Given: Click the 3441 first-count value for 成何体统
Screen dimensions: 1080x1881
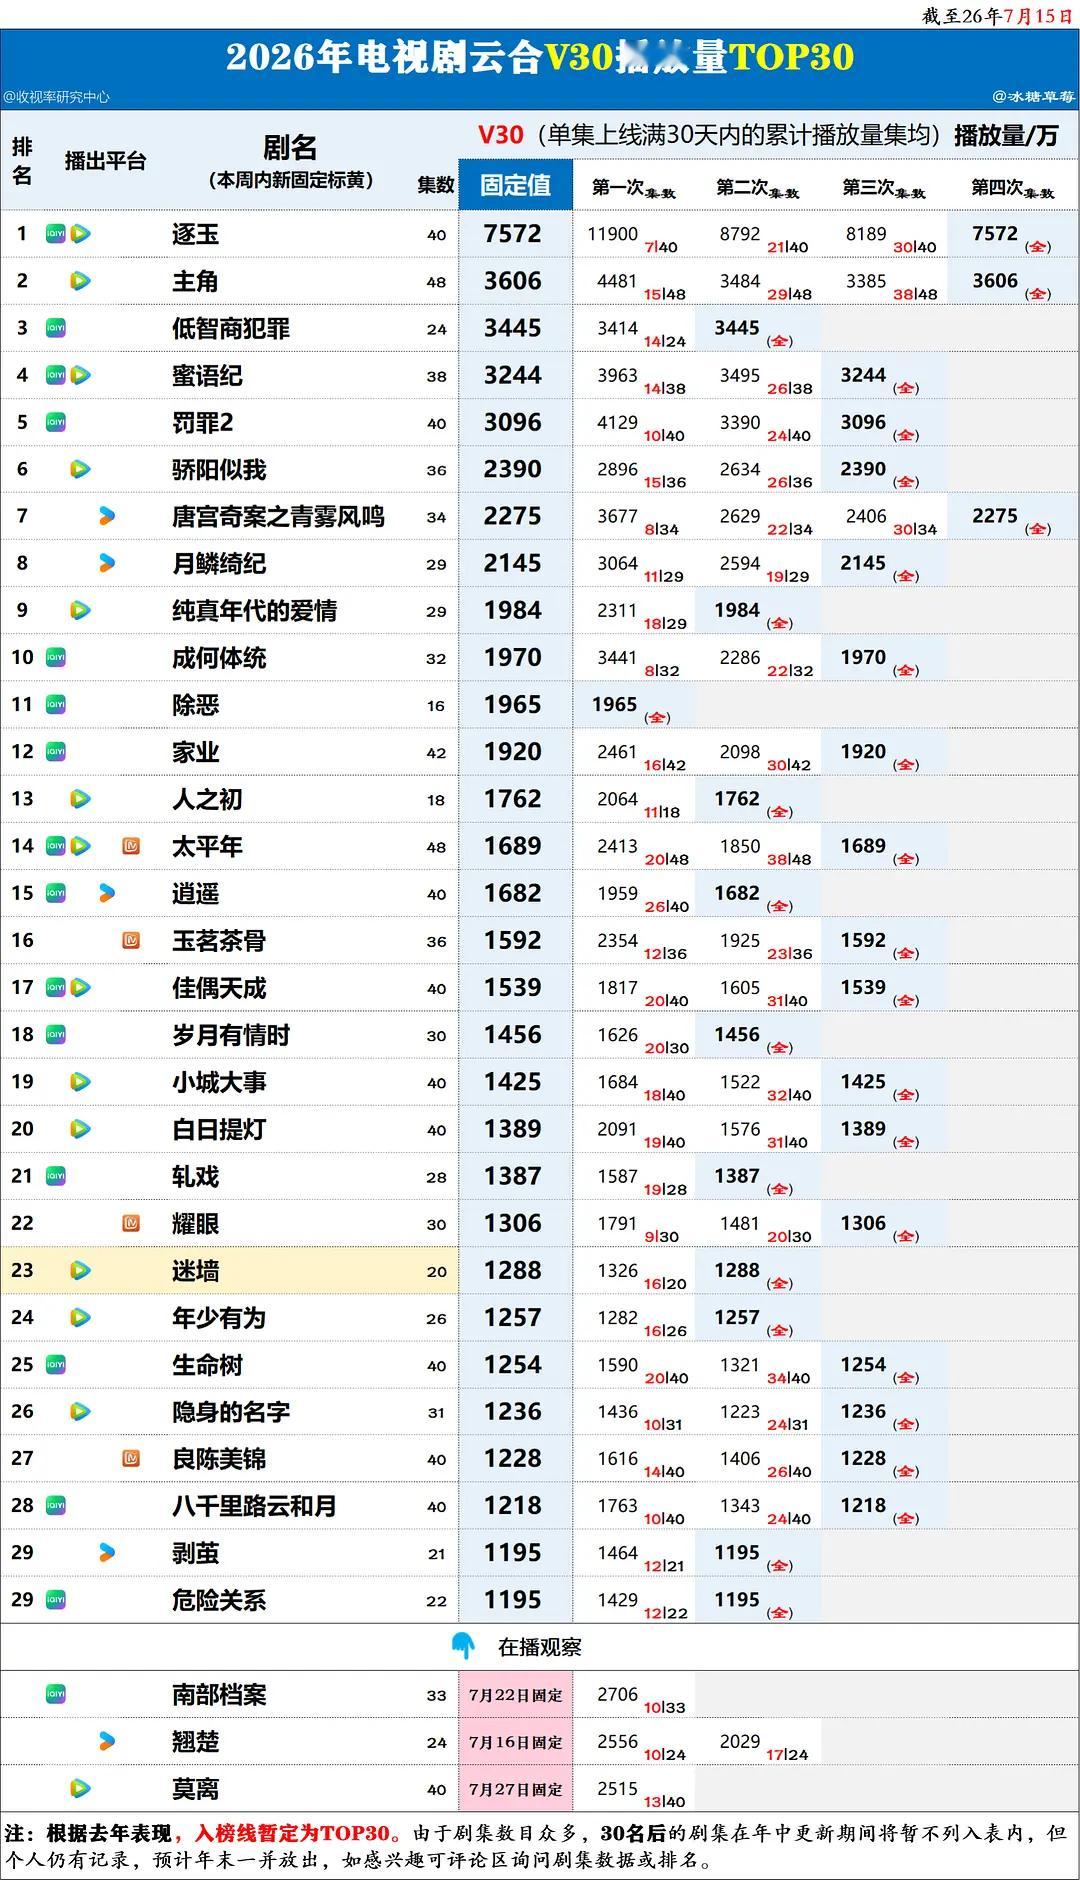Looking at the screenshot, I should (x=617, y=657).
